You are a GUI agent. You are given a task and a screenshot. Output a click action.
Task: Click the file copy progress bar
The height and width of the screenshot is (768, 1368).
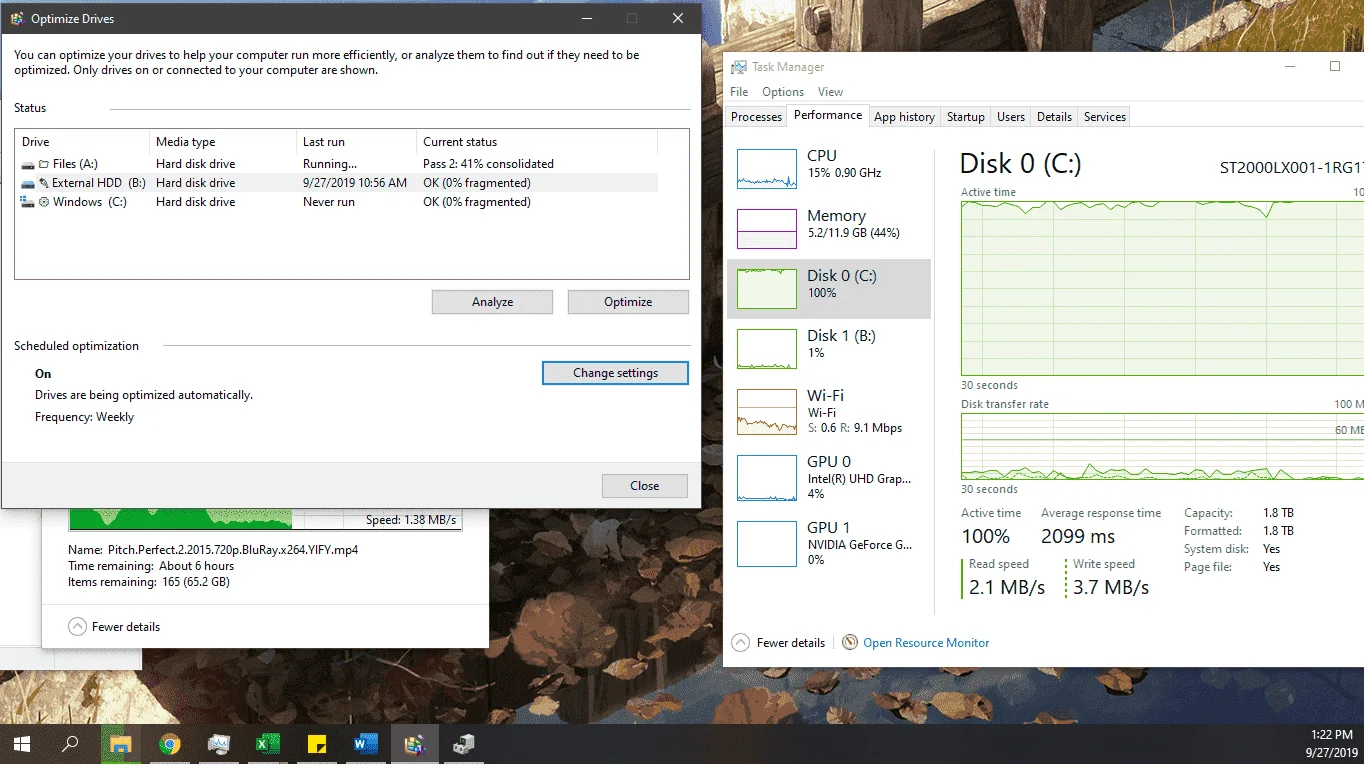tap(266, 519)
